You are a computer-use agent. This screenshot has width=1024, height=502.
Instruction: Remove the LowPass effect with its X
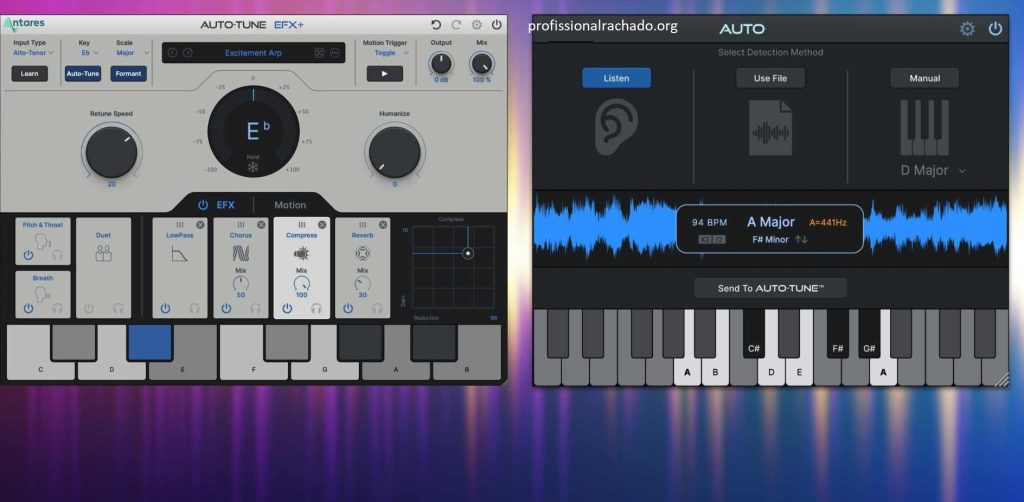tap(200, 225)
